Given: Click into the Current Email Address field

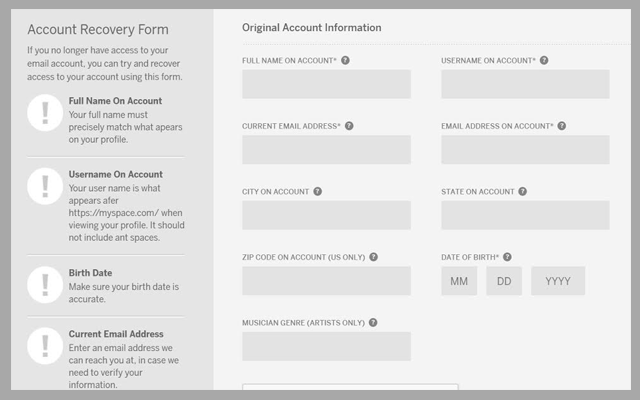Looking at the screenshot, I should pyautogui.click(x=326, y=150).
